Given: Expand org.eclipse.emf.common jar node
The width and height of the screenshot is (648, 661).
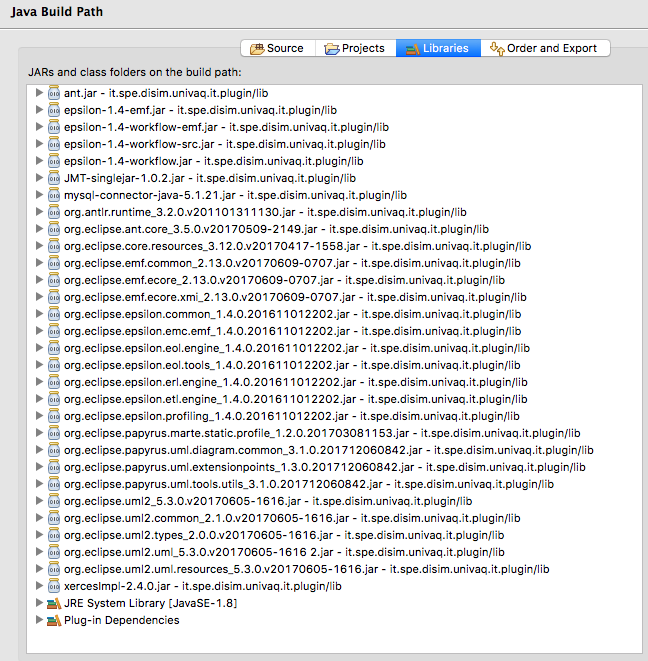Looking at the screenshot, I should 39,262.
